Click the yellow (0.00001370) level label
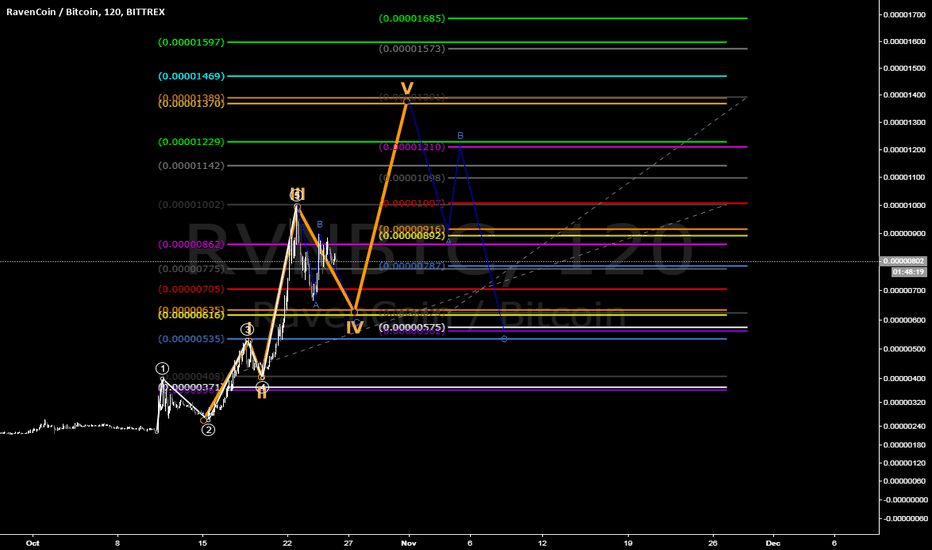Viewport: 932px width, 550px height. [191, 104]
